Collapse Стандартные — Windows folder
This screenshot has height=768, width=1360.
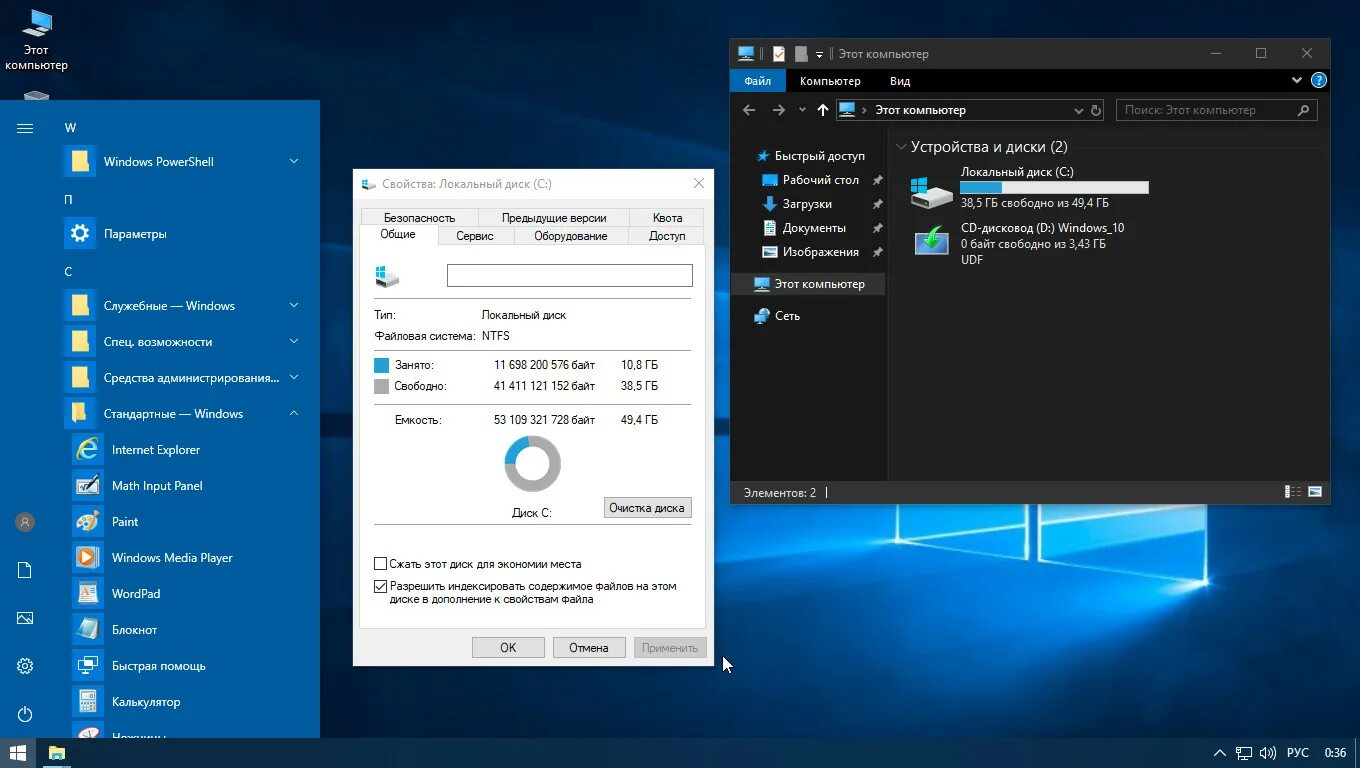point(294,413)
